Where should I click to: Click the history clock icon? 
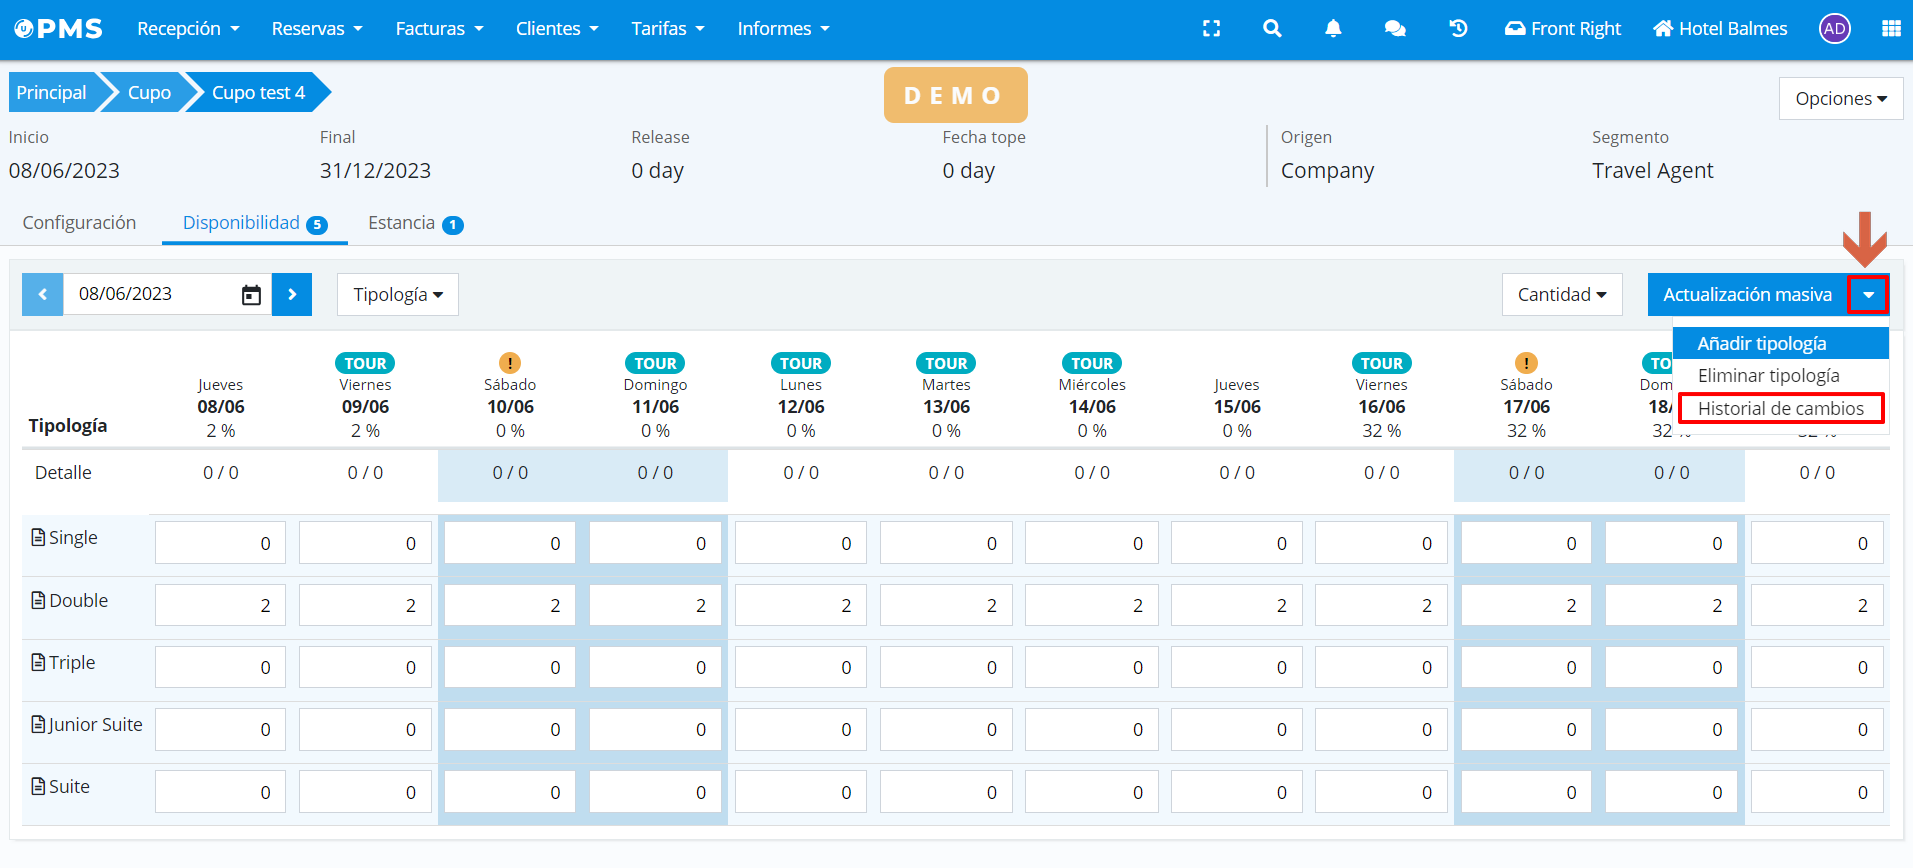[x=1458, y=29]
